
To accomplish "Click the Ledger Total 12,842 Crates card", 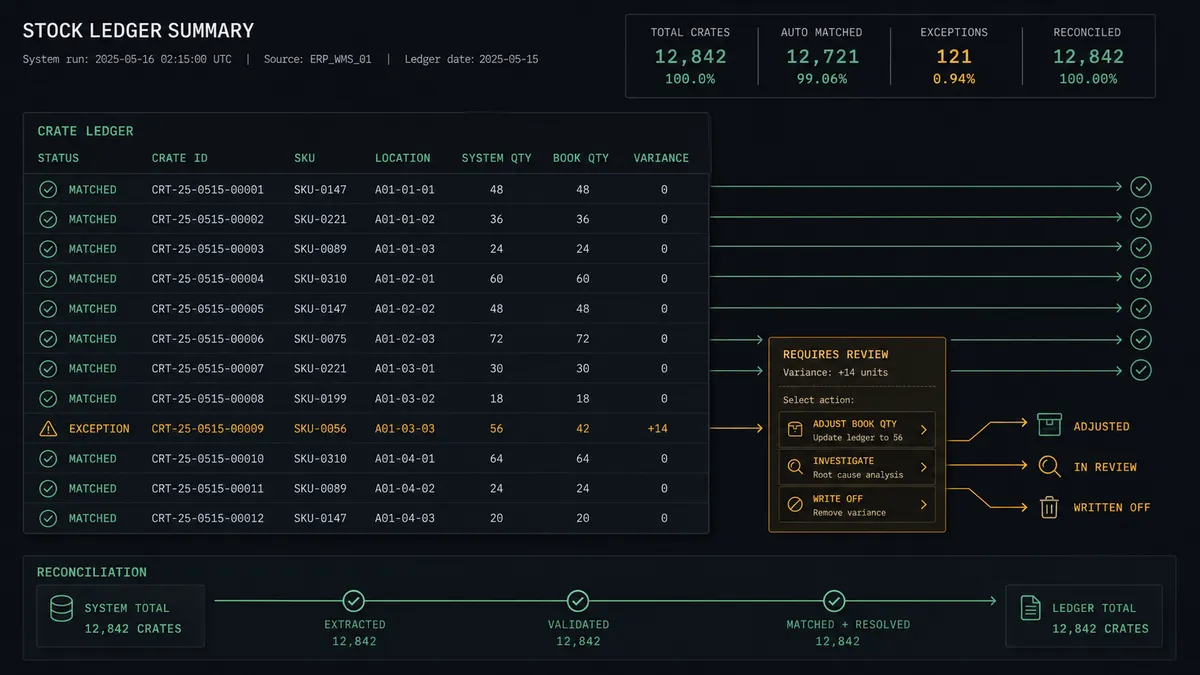I will [1084, 616].
